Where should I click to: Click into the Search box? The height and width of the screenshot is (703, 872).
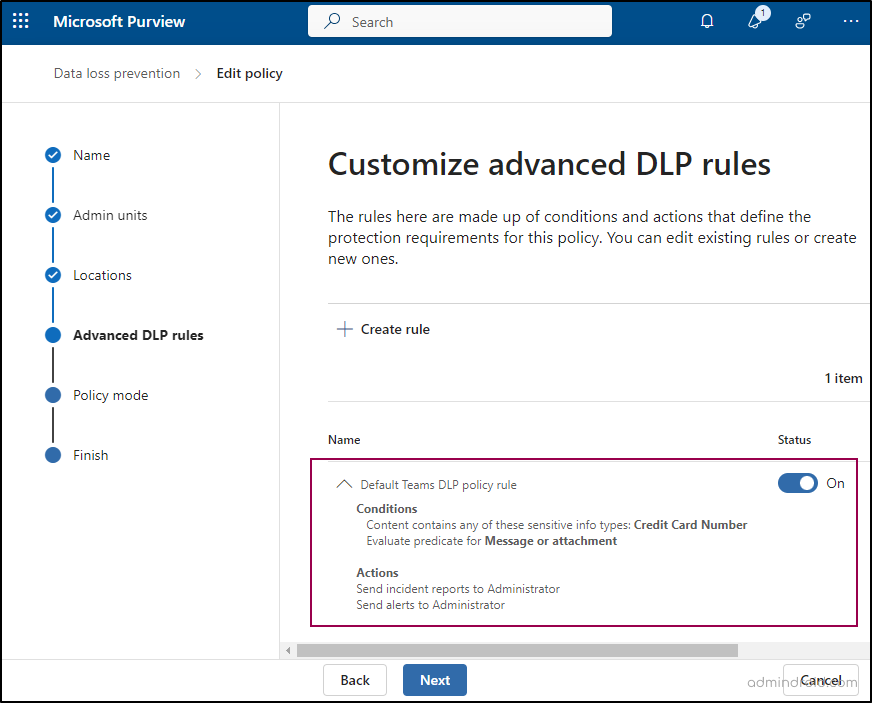[470, 21]
